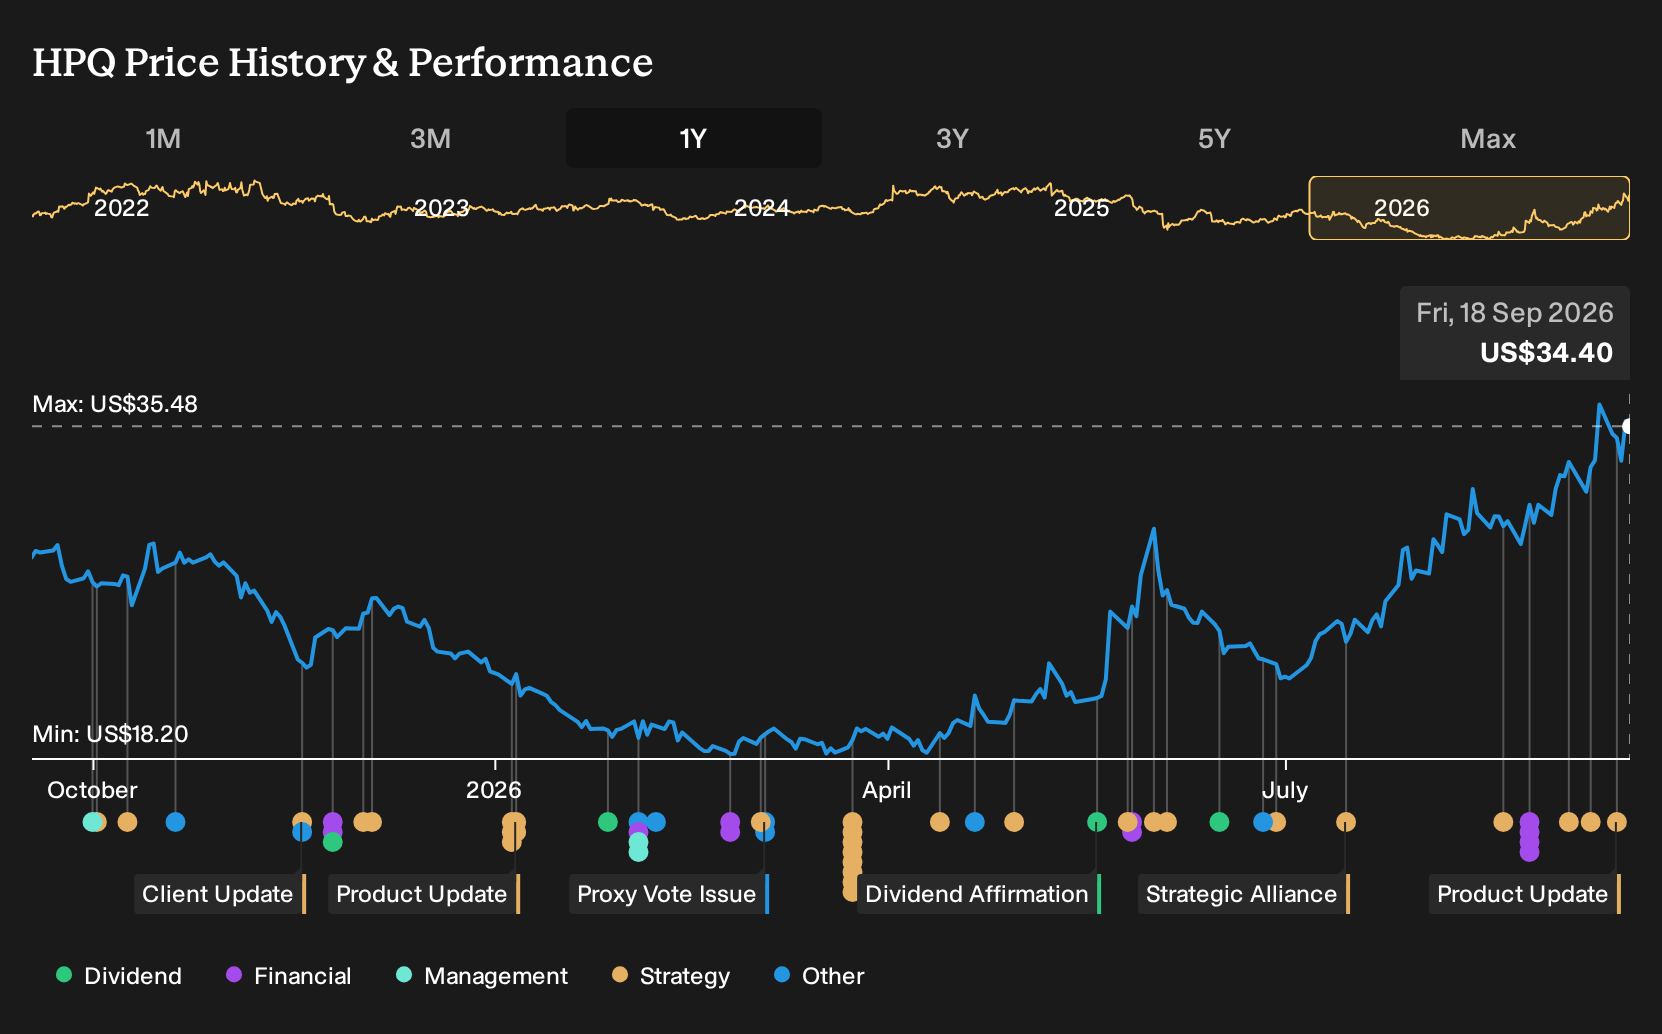
Task: Click the US$34.40 tooltip price
Action: coord(1546,353)
